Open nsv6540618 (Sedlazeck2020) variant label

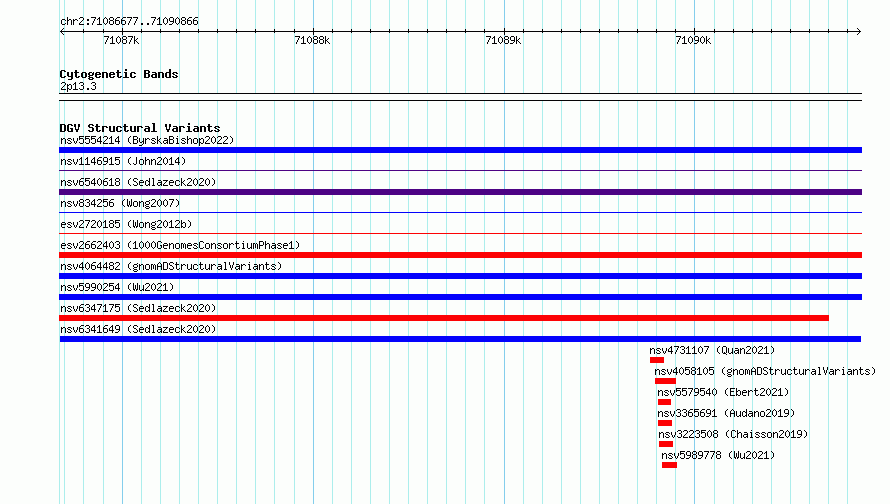[138, 182]
